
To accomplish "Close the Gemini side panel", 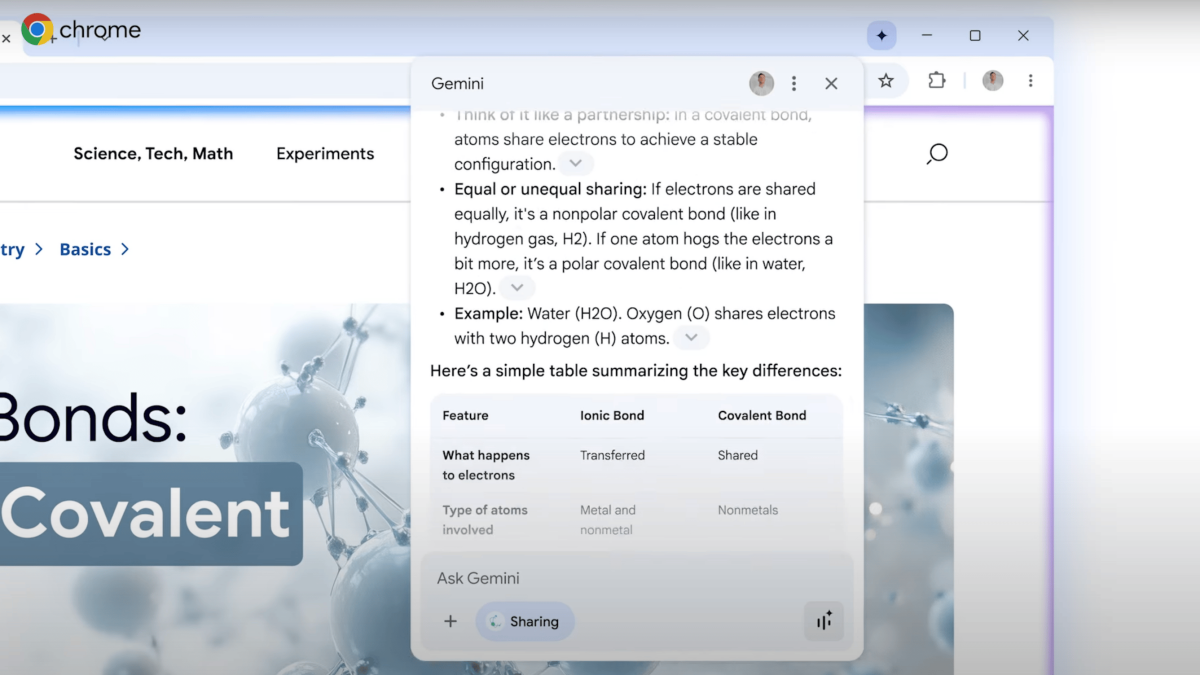I will coord(831,84).
